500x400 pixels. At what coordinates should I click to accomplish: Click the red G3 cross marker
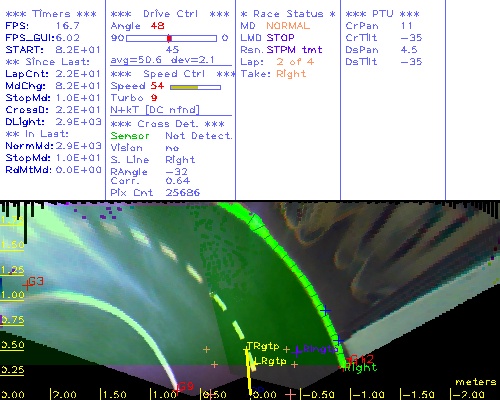click(27, 285)
